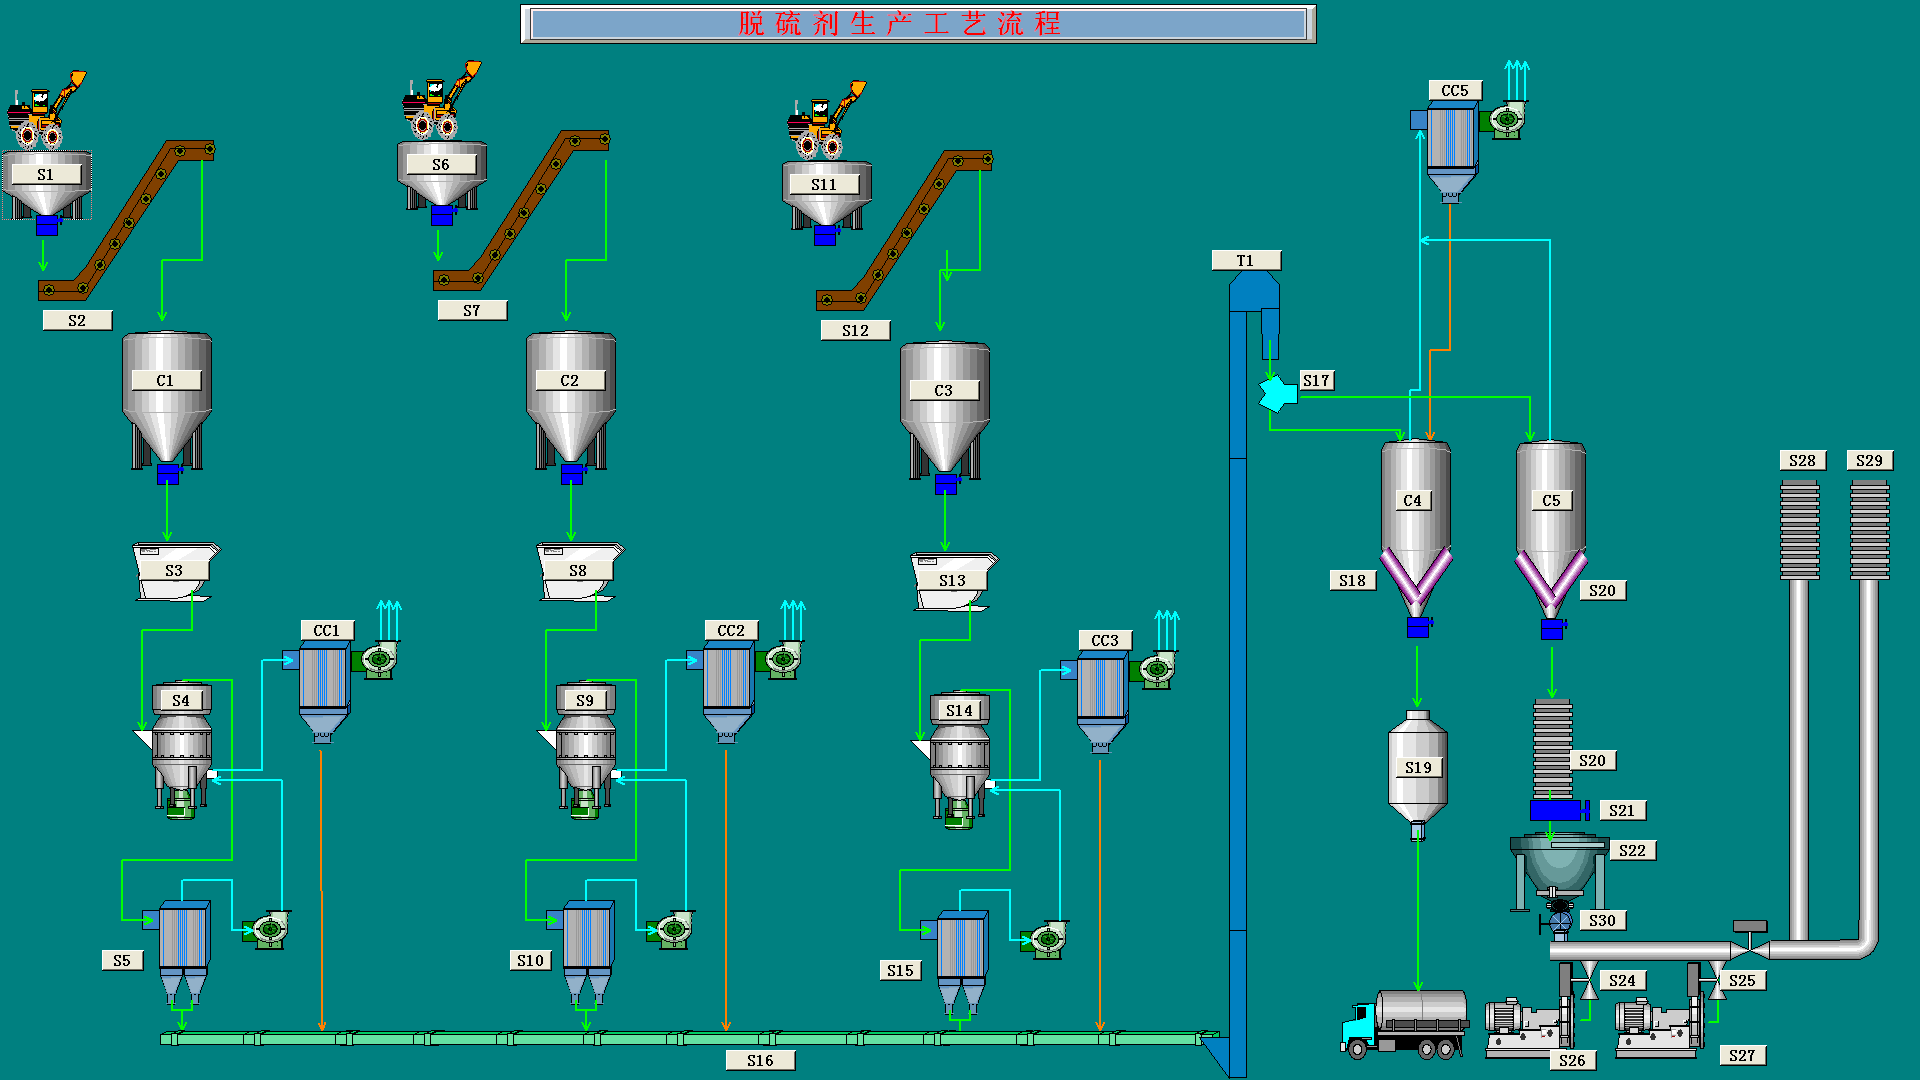
Task: Click the T1 elevator label
Action: coord(1245,260)
